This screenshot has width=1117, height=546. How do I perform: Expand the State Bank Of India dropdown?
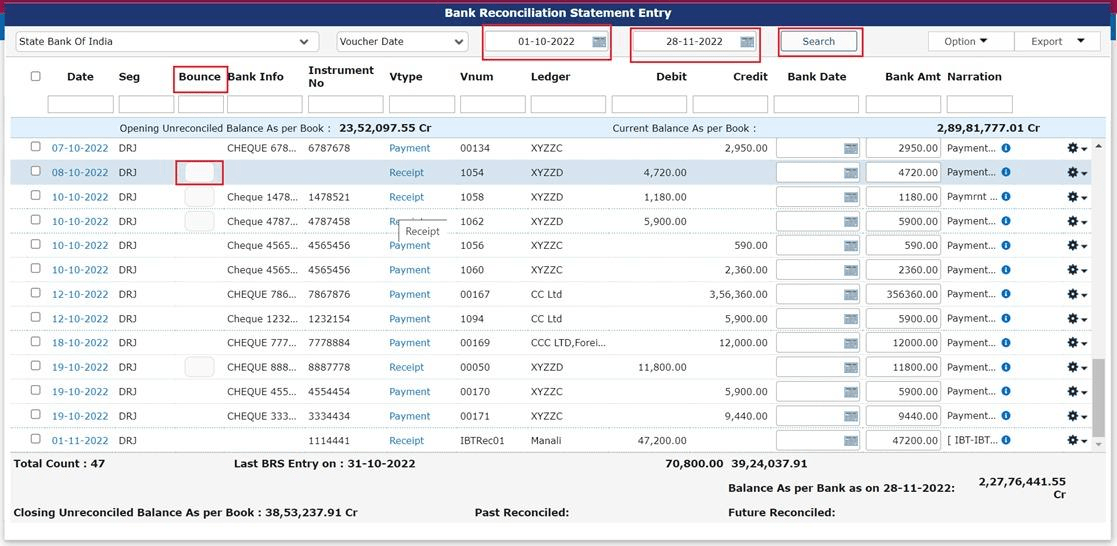coord(304,42)
